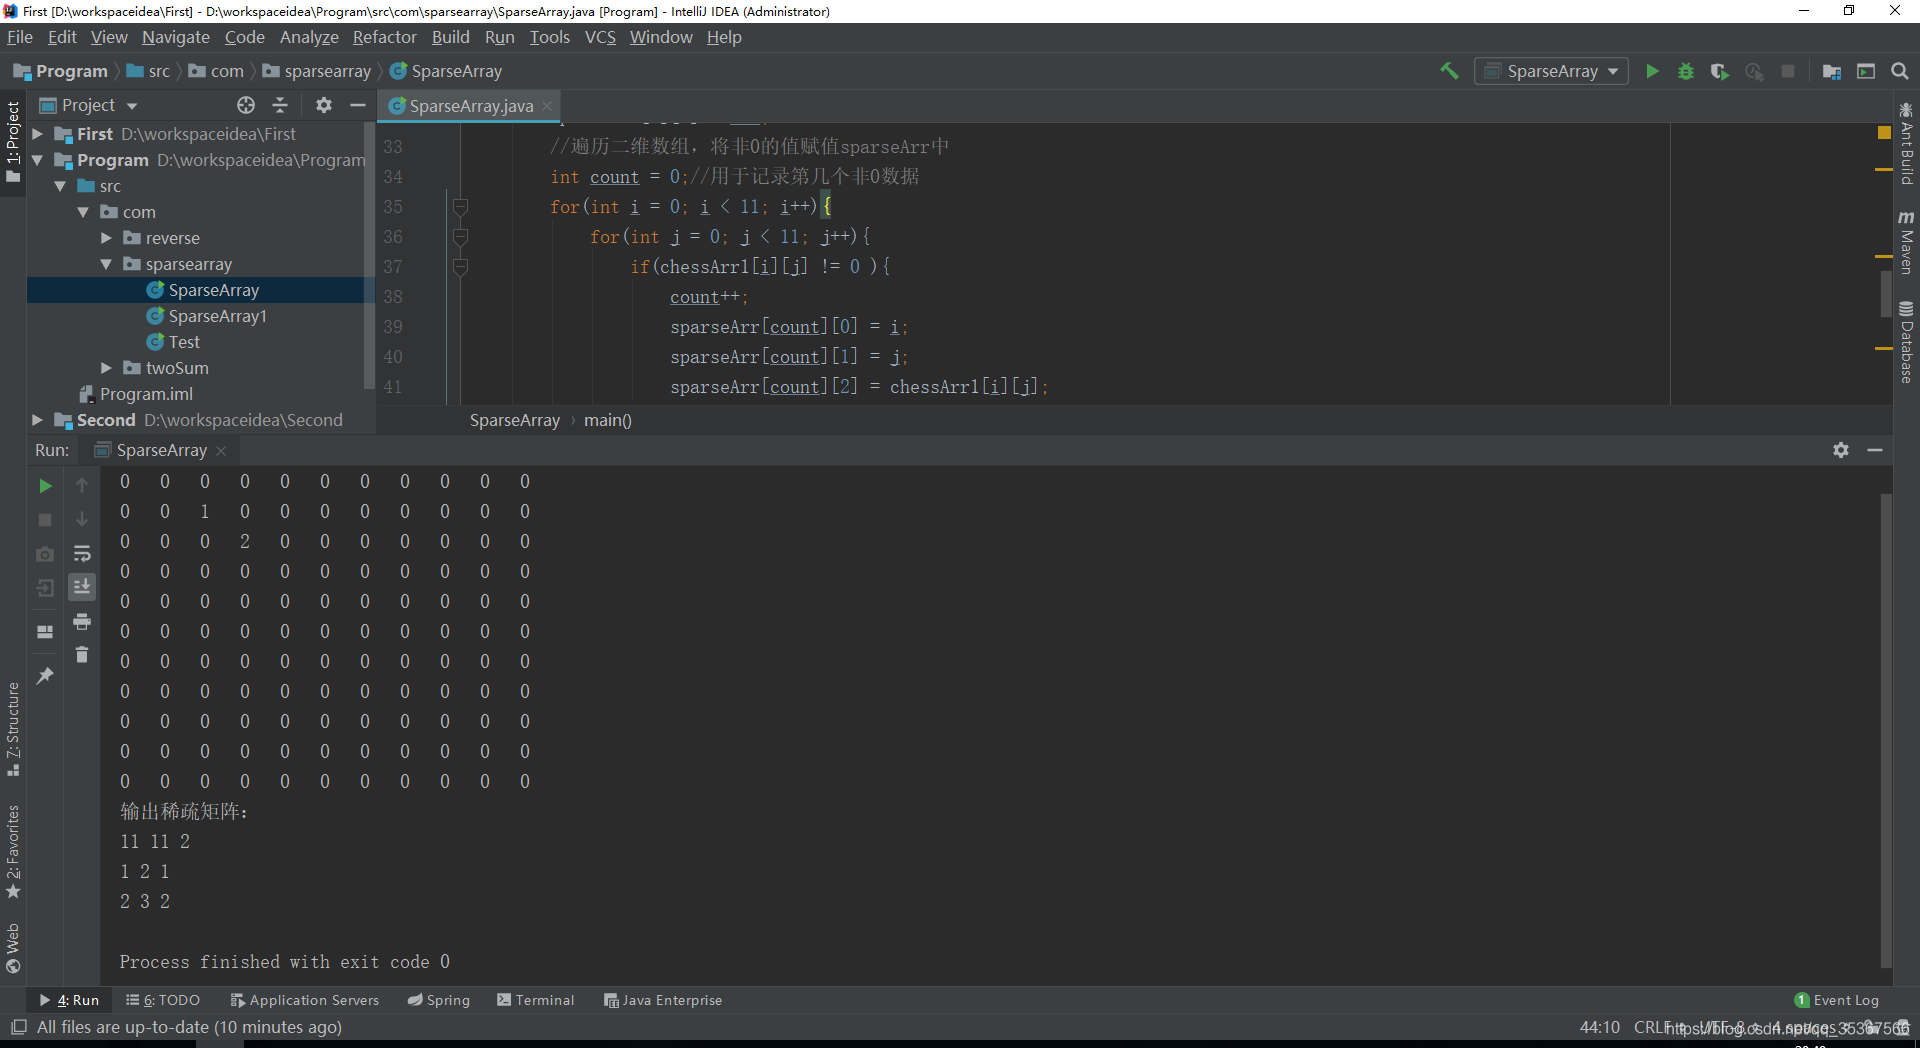Open the Ant Build side panel

click(1906, 143)
